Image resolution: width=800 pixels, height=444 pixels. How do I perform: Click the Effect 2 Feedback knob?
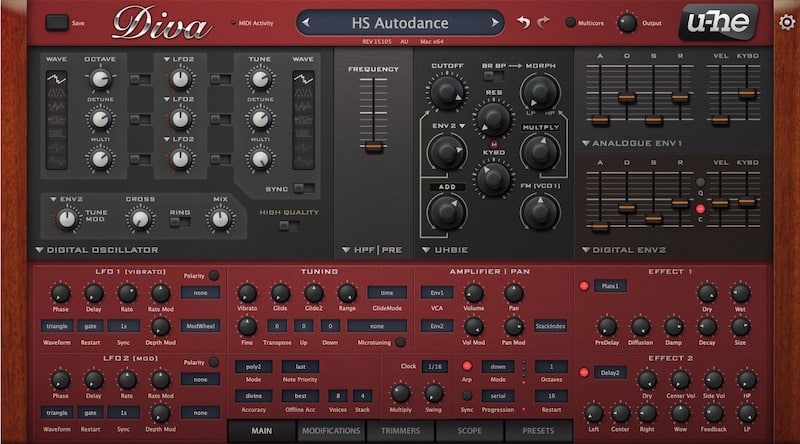click(713, 414)
